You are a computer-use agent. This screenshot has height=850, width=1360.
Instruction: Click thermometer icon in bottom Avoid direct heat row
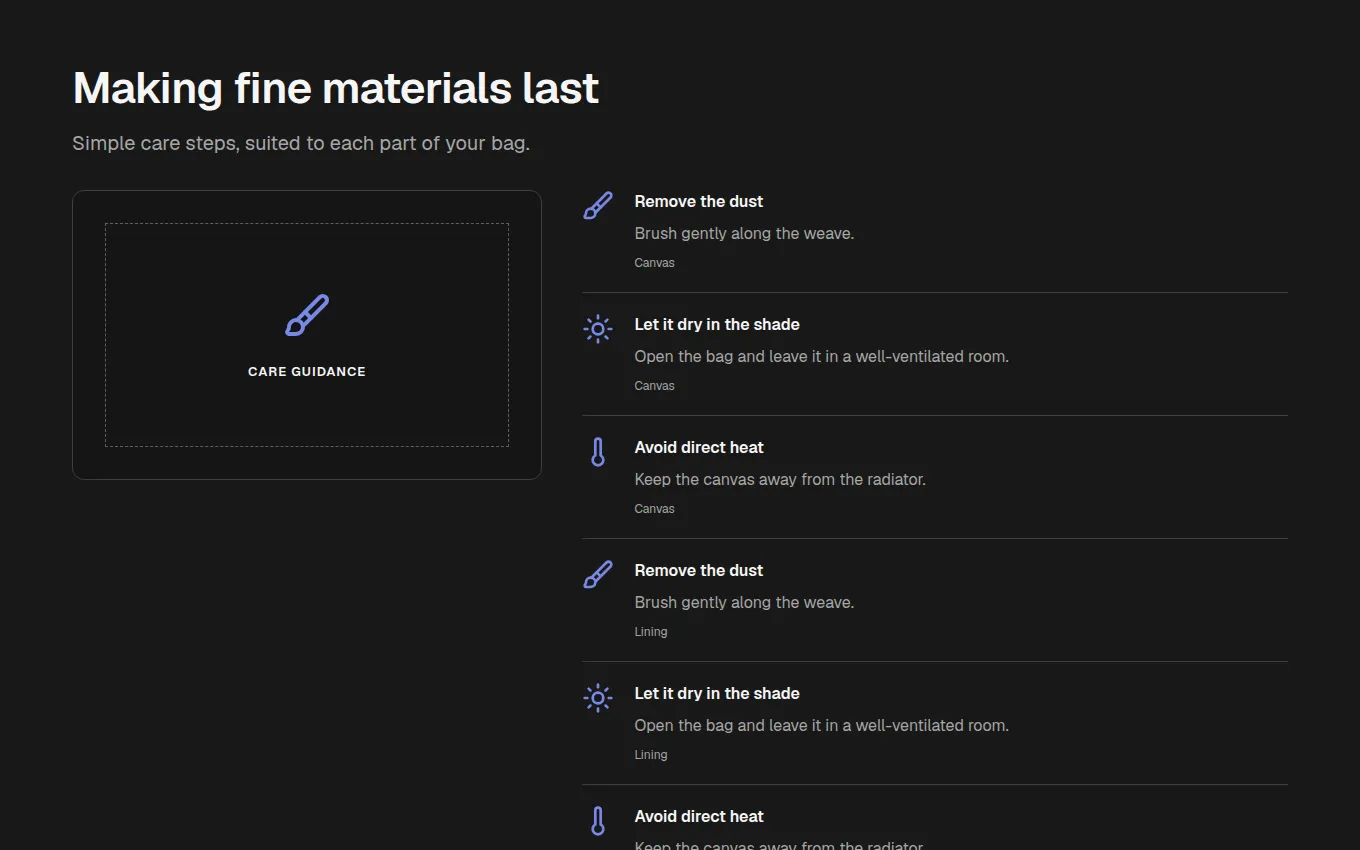coord(598,821)
